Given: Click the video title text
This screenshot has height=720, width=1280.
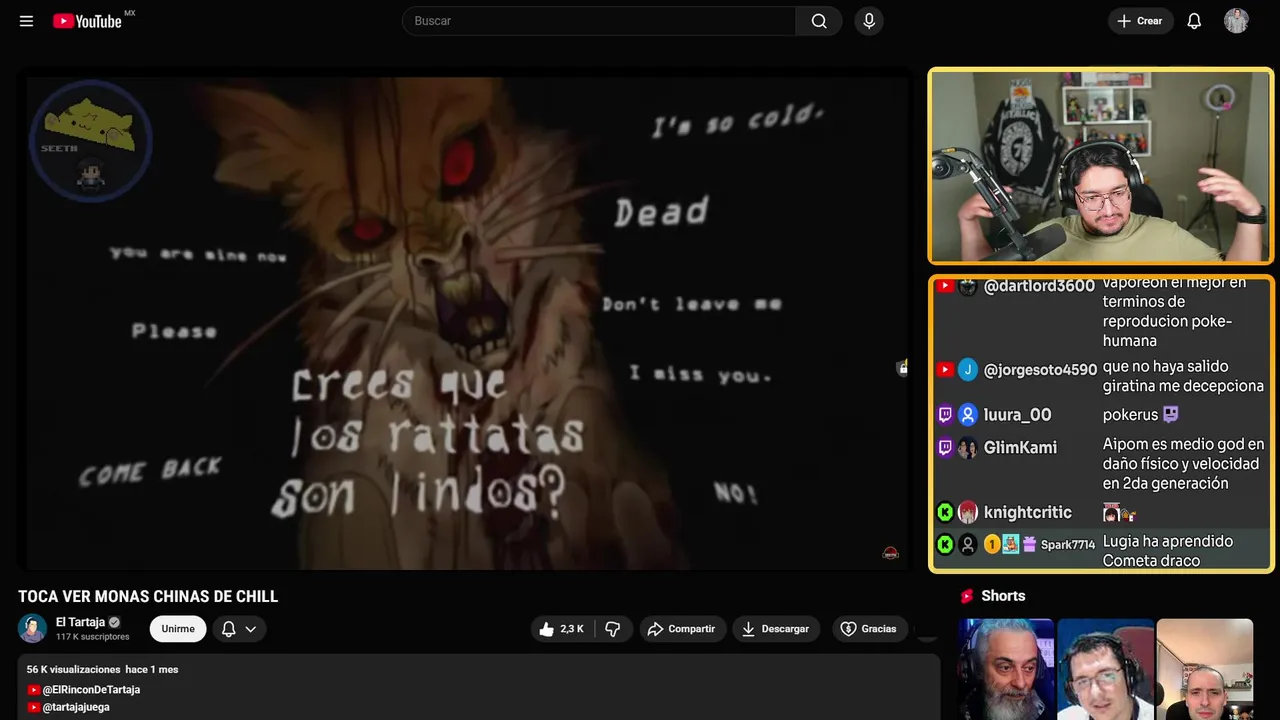Looking at the screenshot, I should tap(148, 597).
